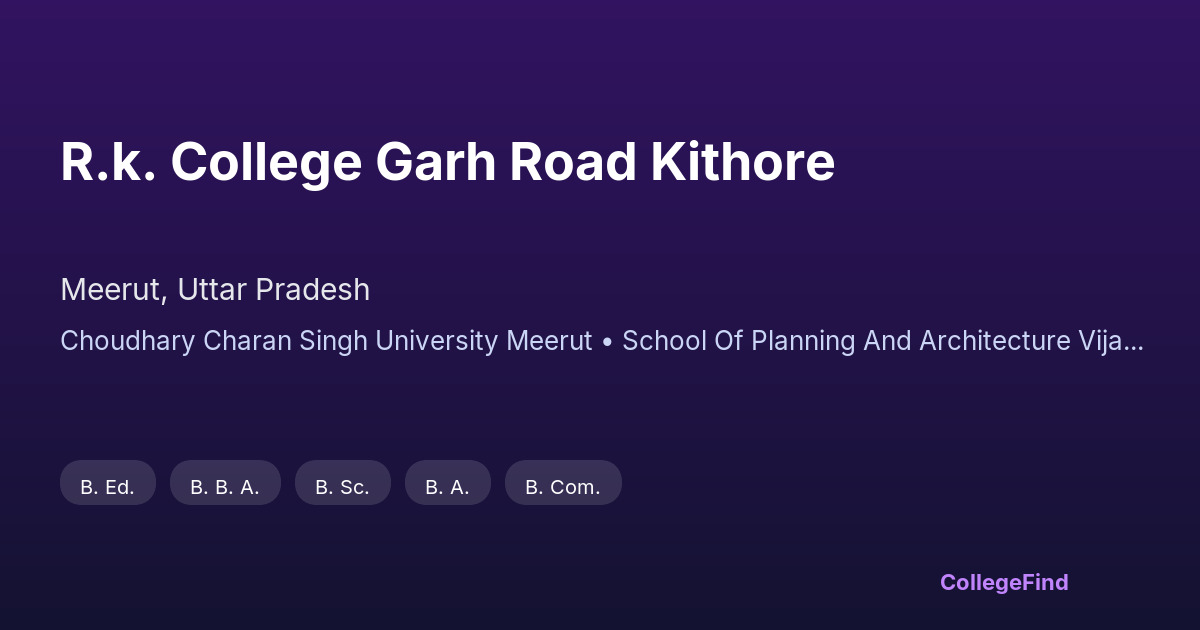
Task: Open the B. Com. course chip
Action: tap(563, 487)
